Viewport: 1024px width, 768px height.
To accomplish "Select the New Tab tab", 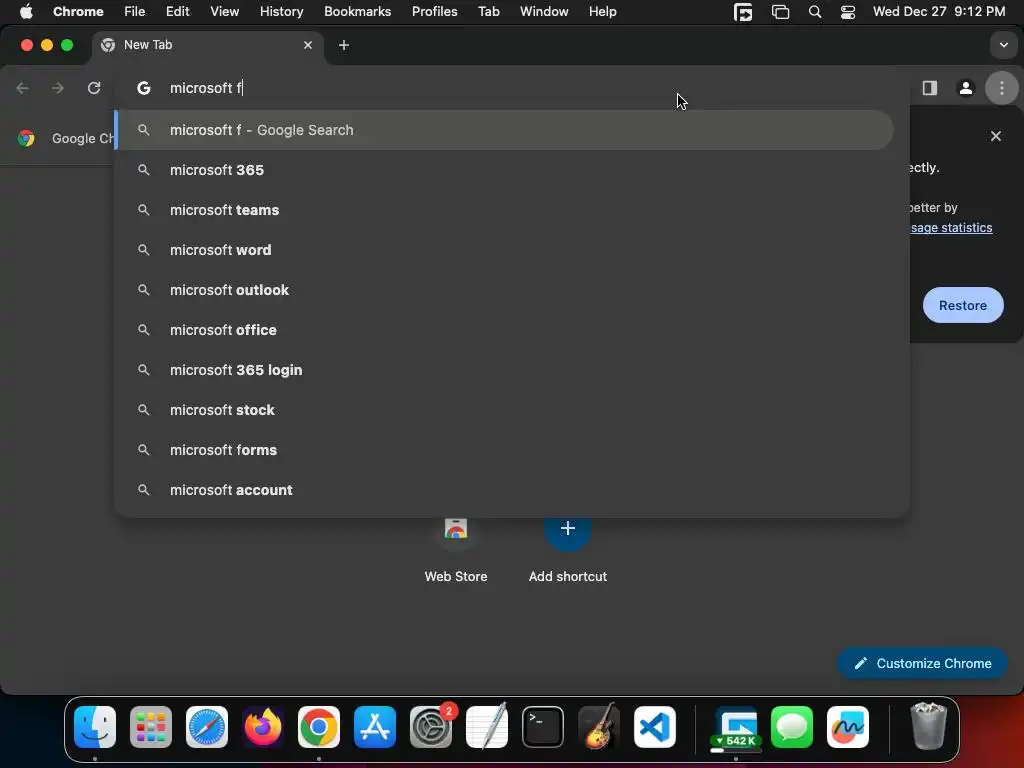I will click(207, 45).
